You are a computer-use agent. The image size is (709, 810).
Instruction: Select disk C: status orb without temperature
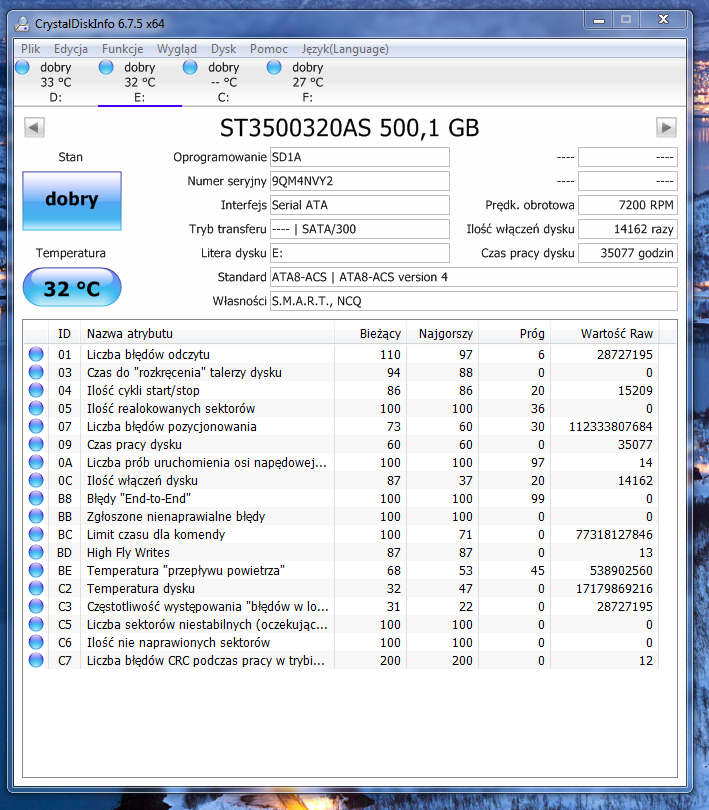coord(190,67)
